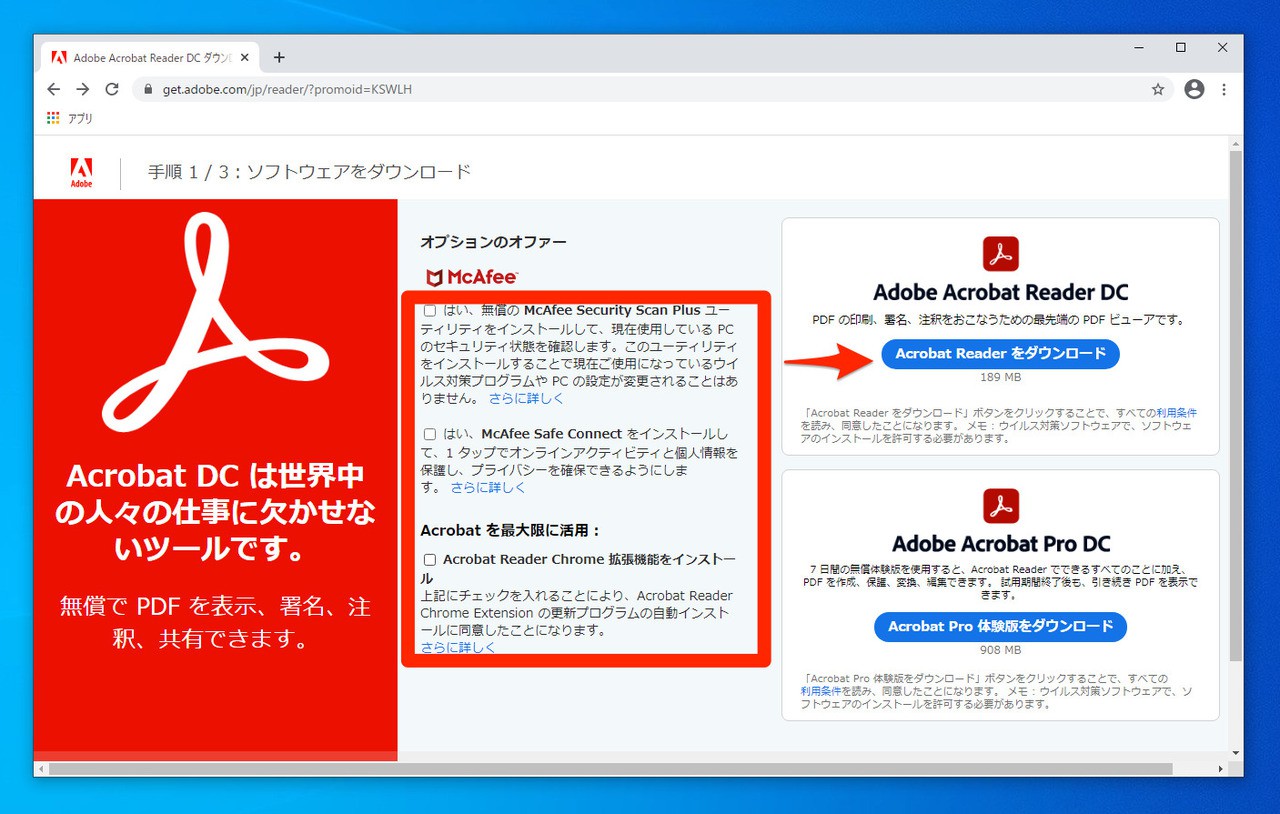Click the scroll down arrow of the page
Screen dimensions: 1280x814
tap(1236, 753)
